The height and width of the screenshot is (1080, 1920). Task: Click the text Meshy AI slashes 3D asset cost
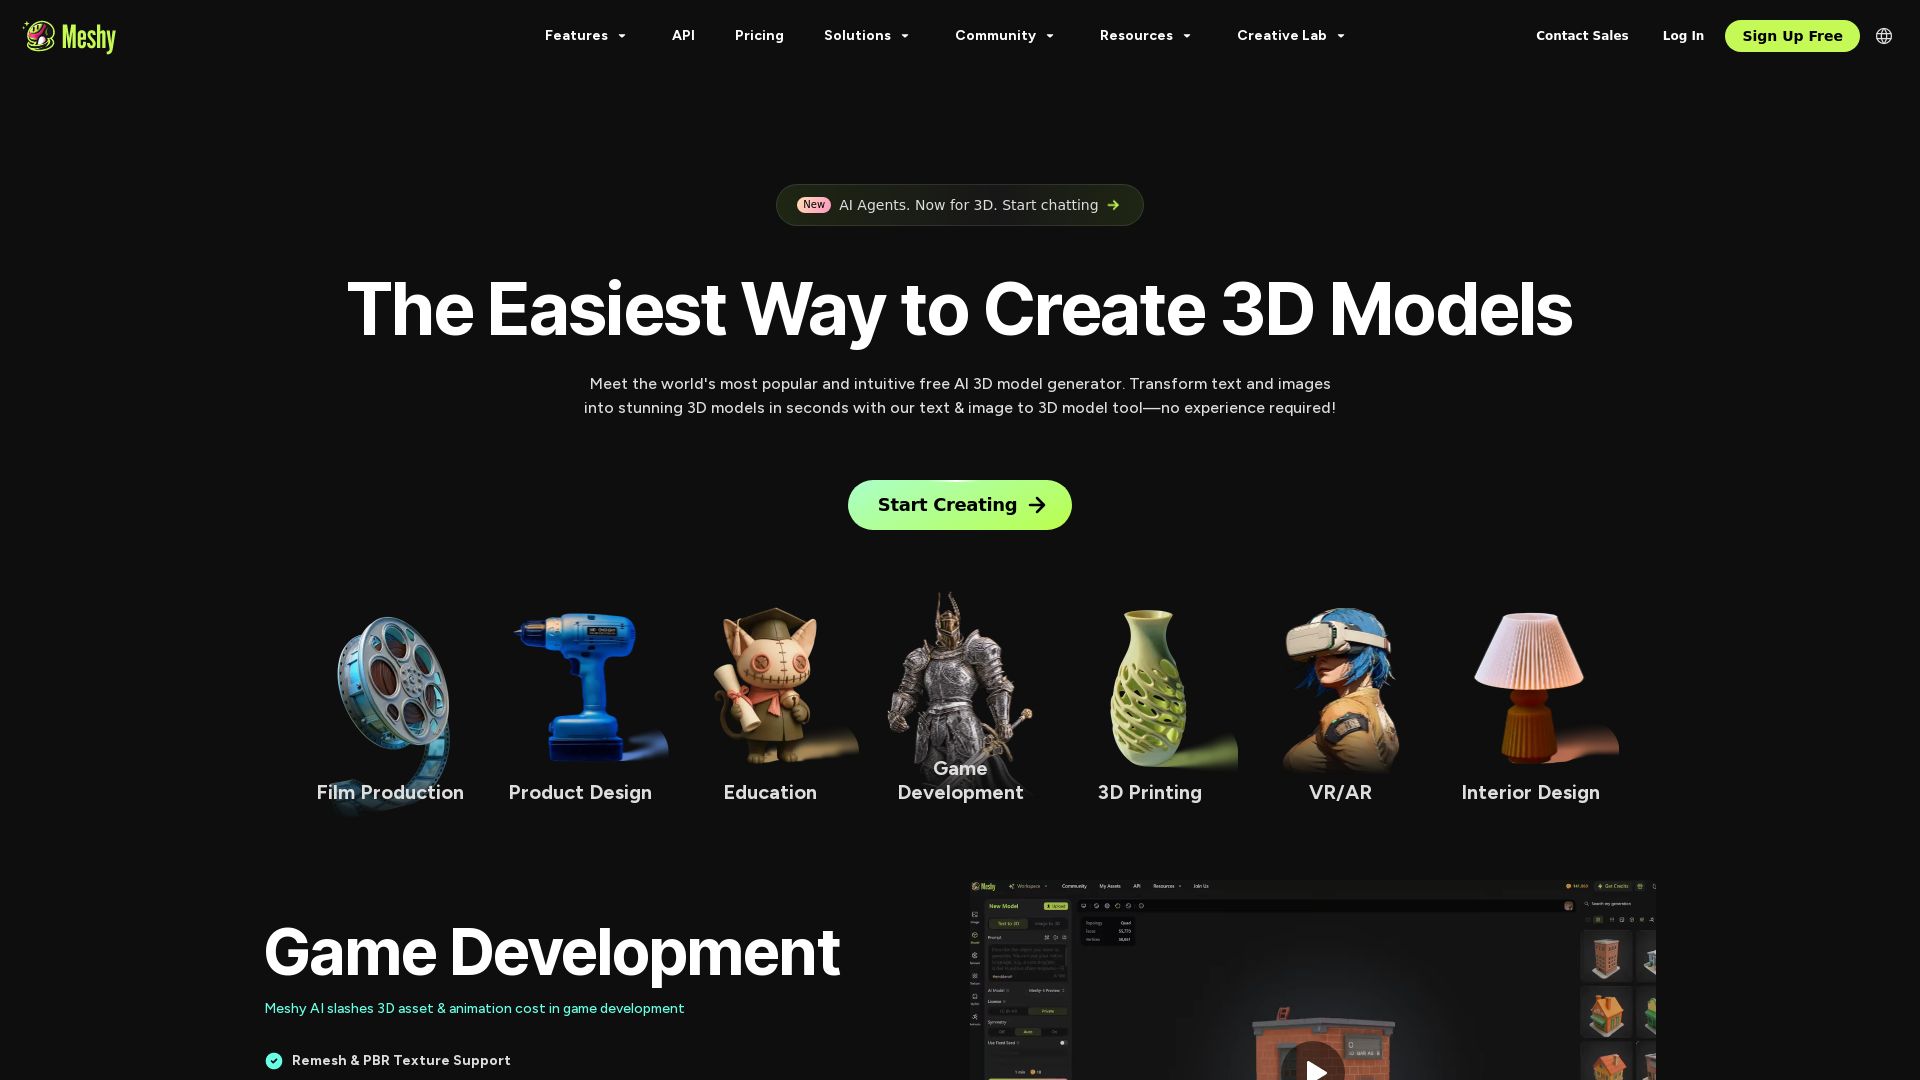click(474, 1008)
